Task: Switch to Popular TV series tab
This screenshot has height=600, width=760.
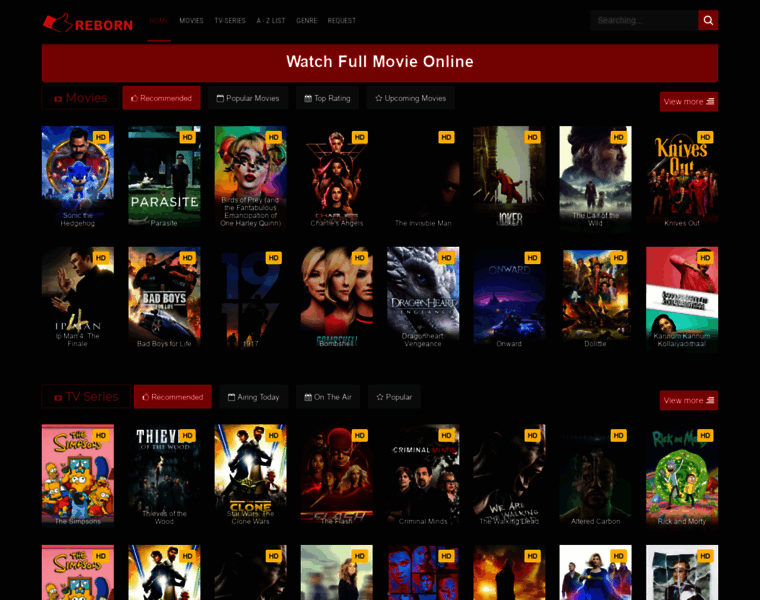Action: click(394, 397)
